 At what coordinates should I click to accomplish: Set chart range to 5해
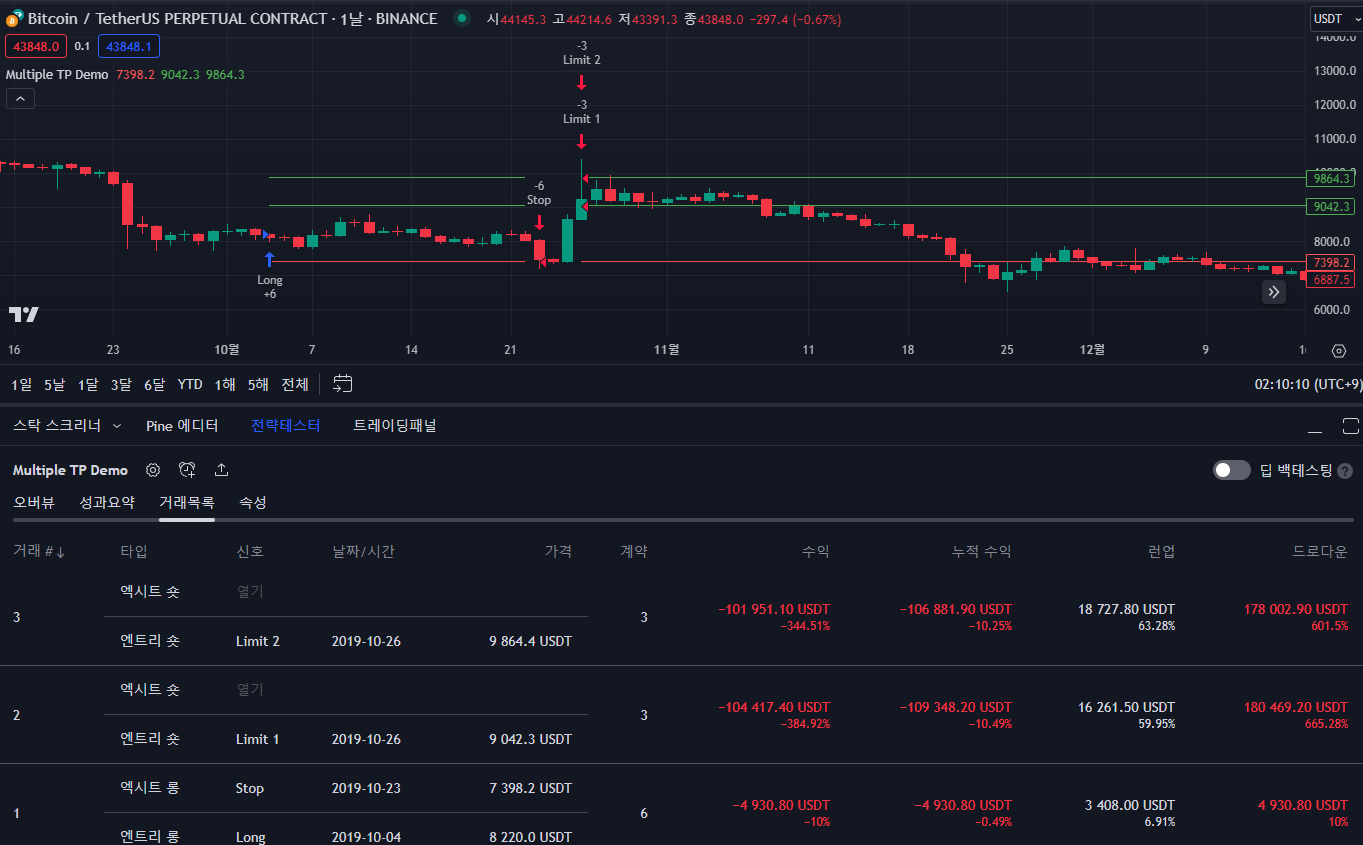click(258, 384)
